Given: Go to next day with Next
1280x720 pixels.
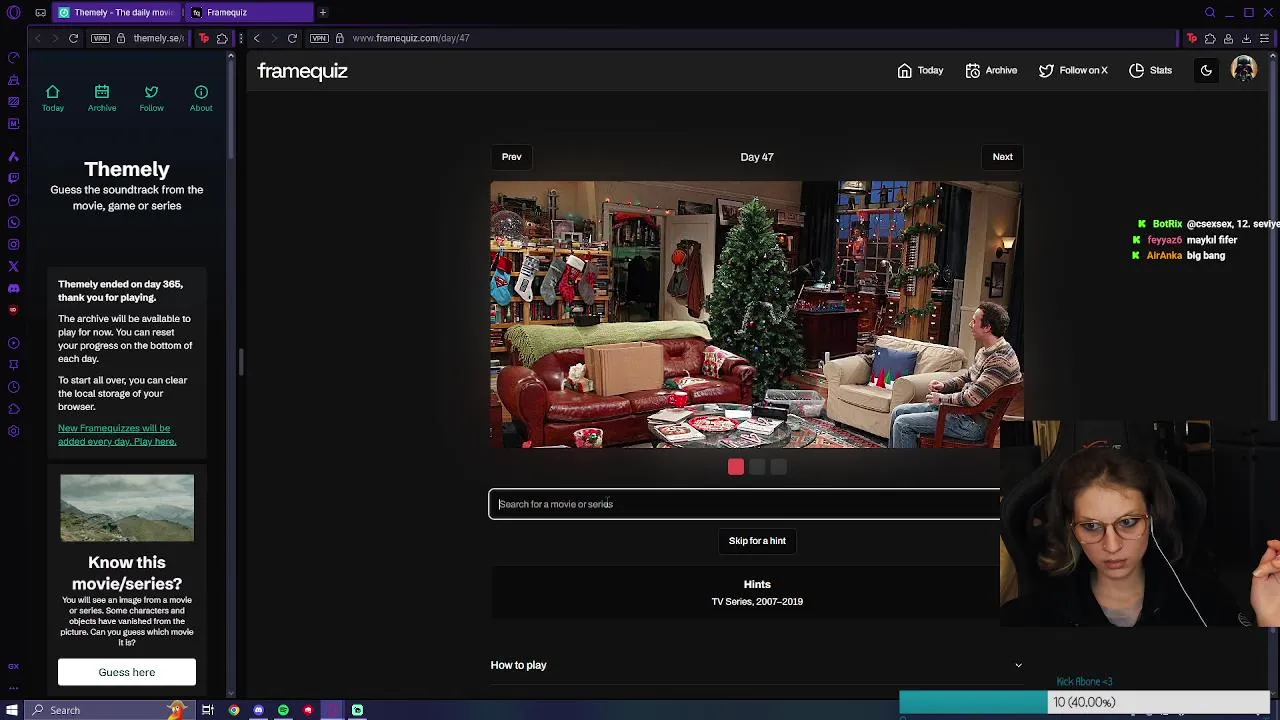Looking at the screenshot, I should [x=1002, y=157].
